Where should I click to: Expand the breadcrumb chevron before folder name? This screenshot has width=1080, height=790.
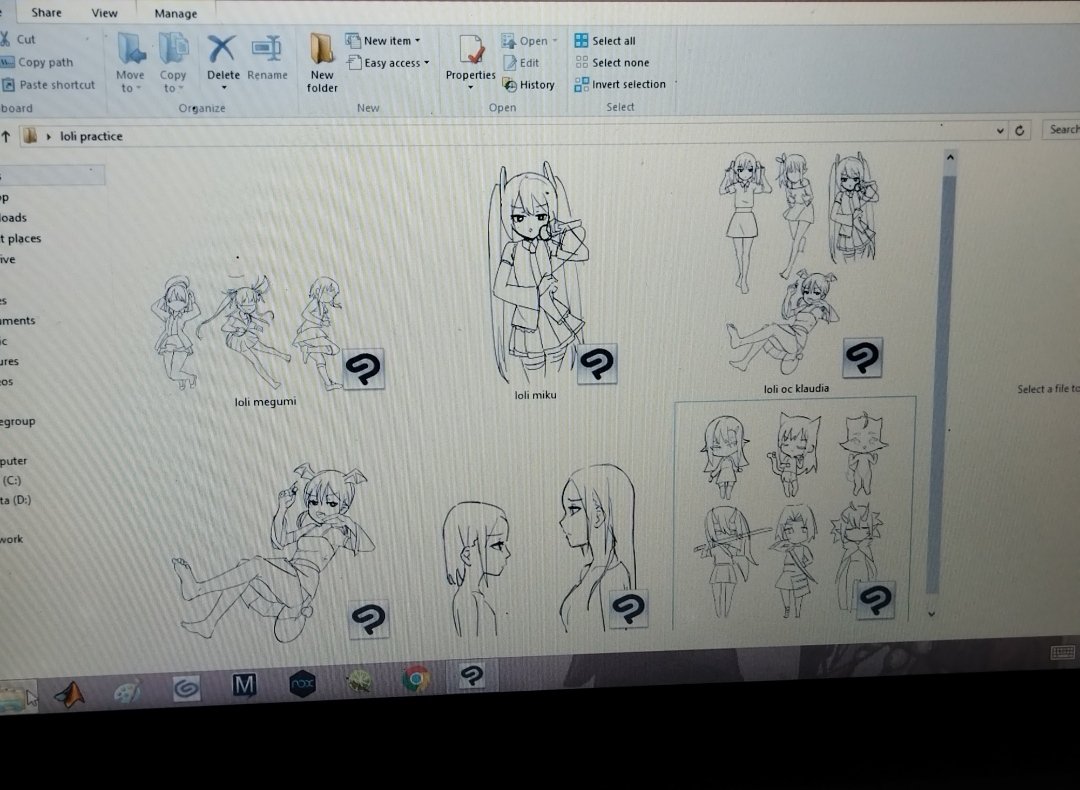(x=48, y=136)
